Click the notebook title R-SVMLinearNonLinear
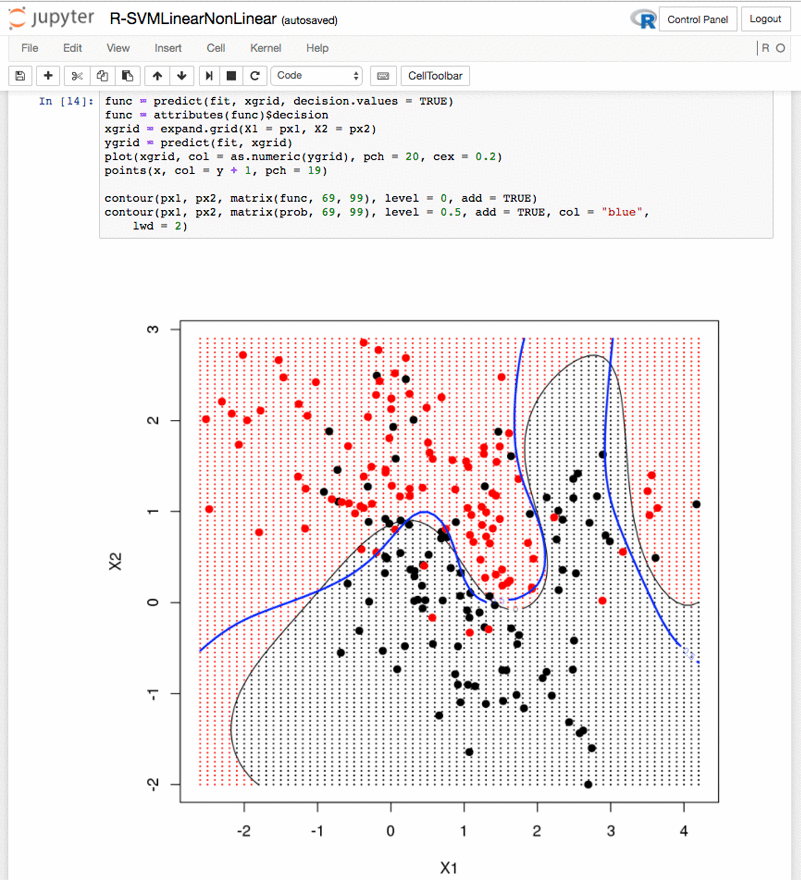801x880 pixels. [x=193, y=19]
